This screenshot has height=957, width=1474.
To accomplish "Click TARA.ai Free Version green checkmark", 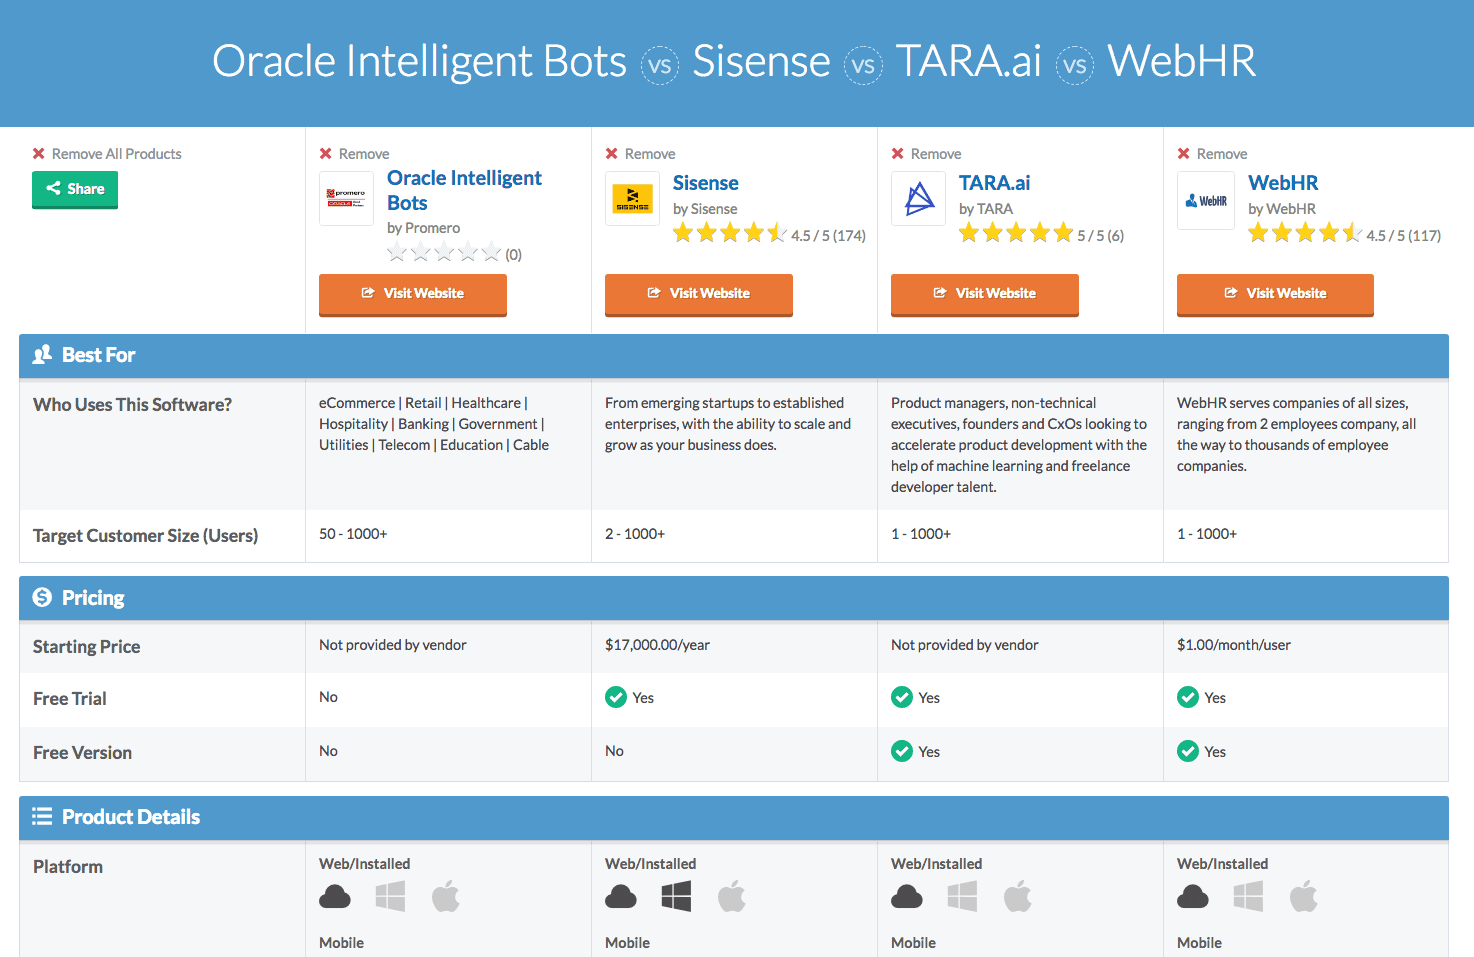I will coord(902,751).
